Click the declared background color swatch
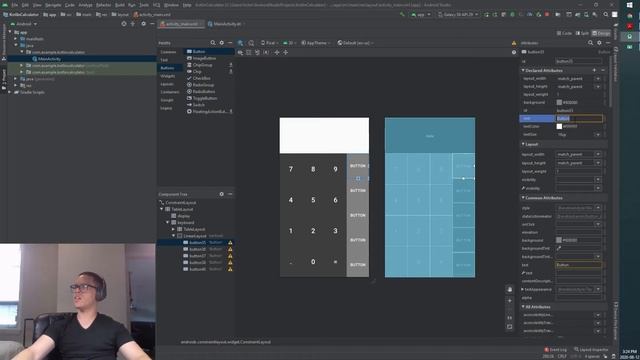Viewport: 640px width, 360px height. 559,102
